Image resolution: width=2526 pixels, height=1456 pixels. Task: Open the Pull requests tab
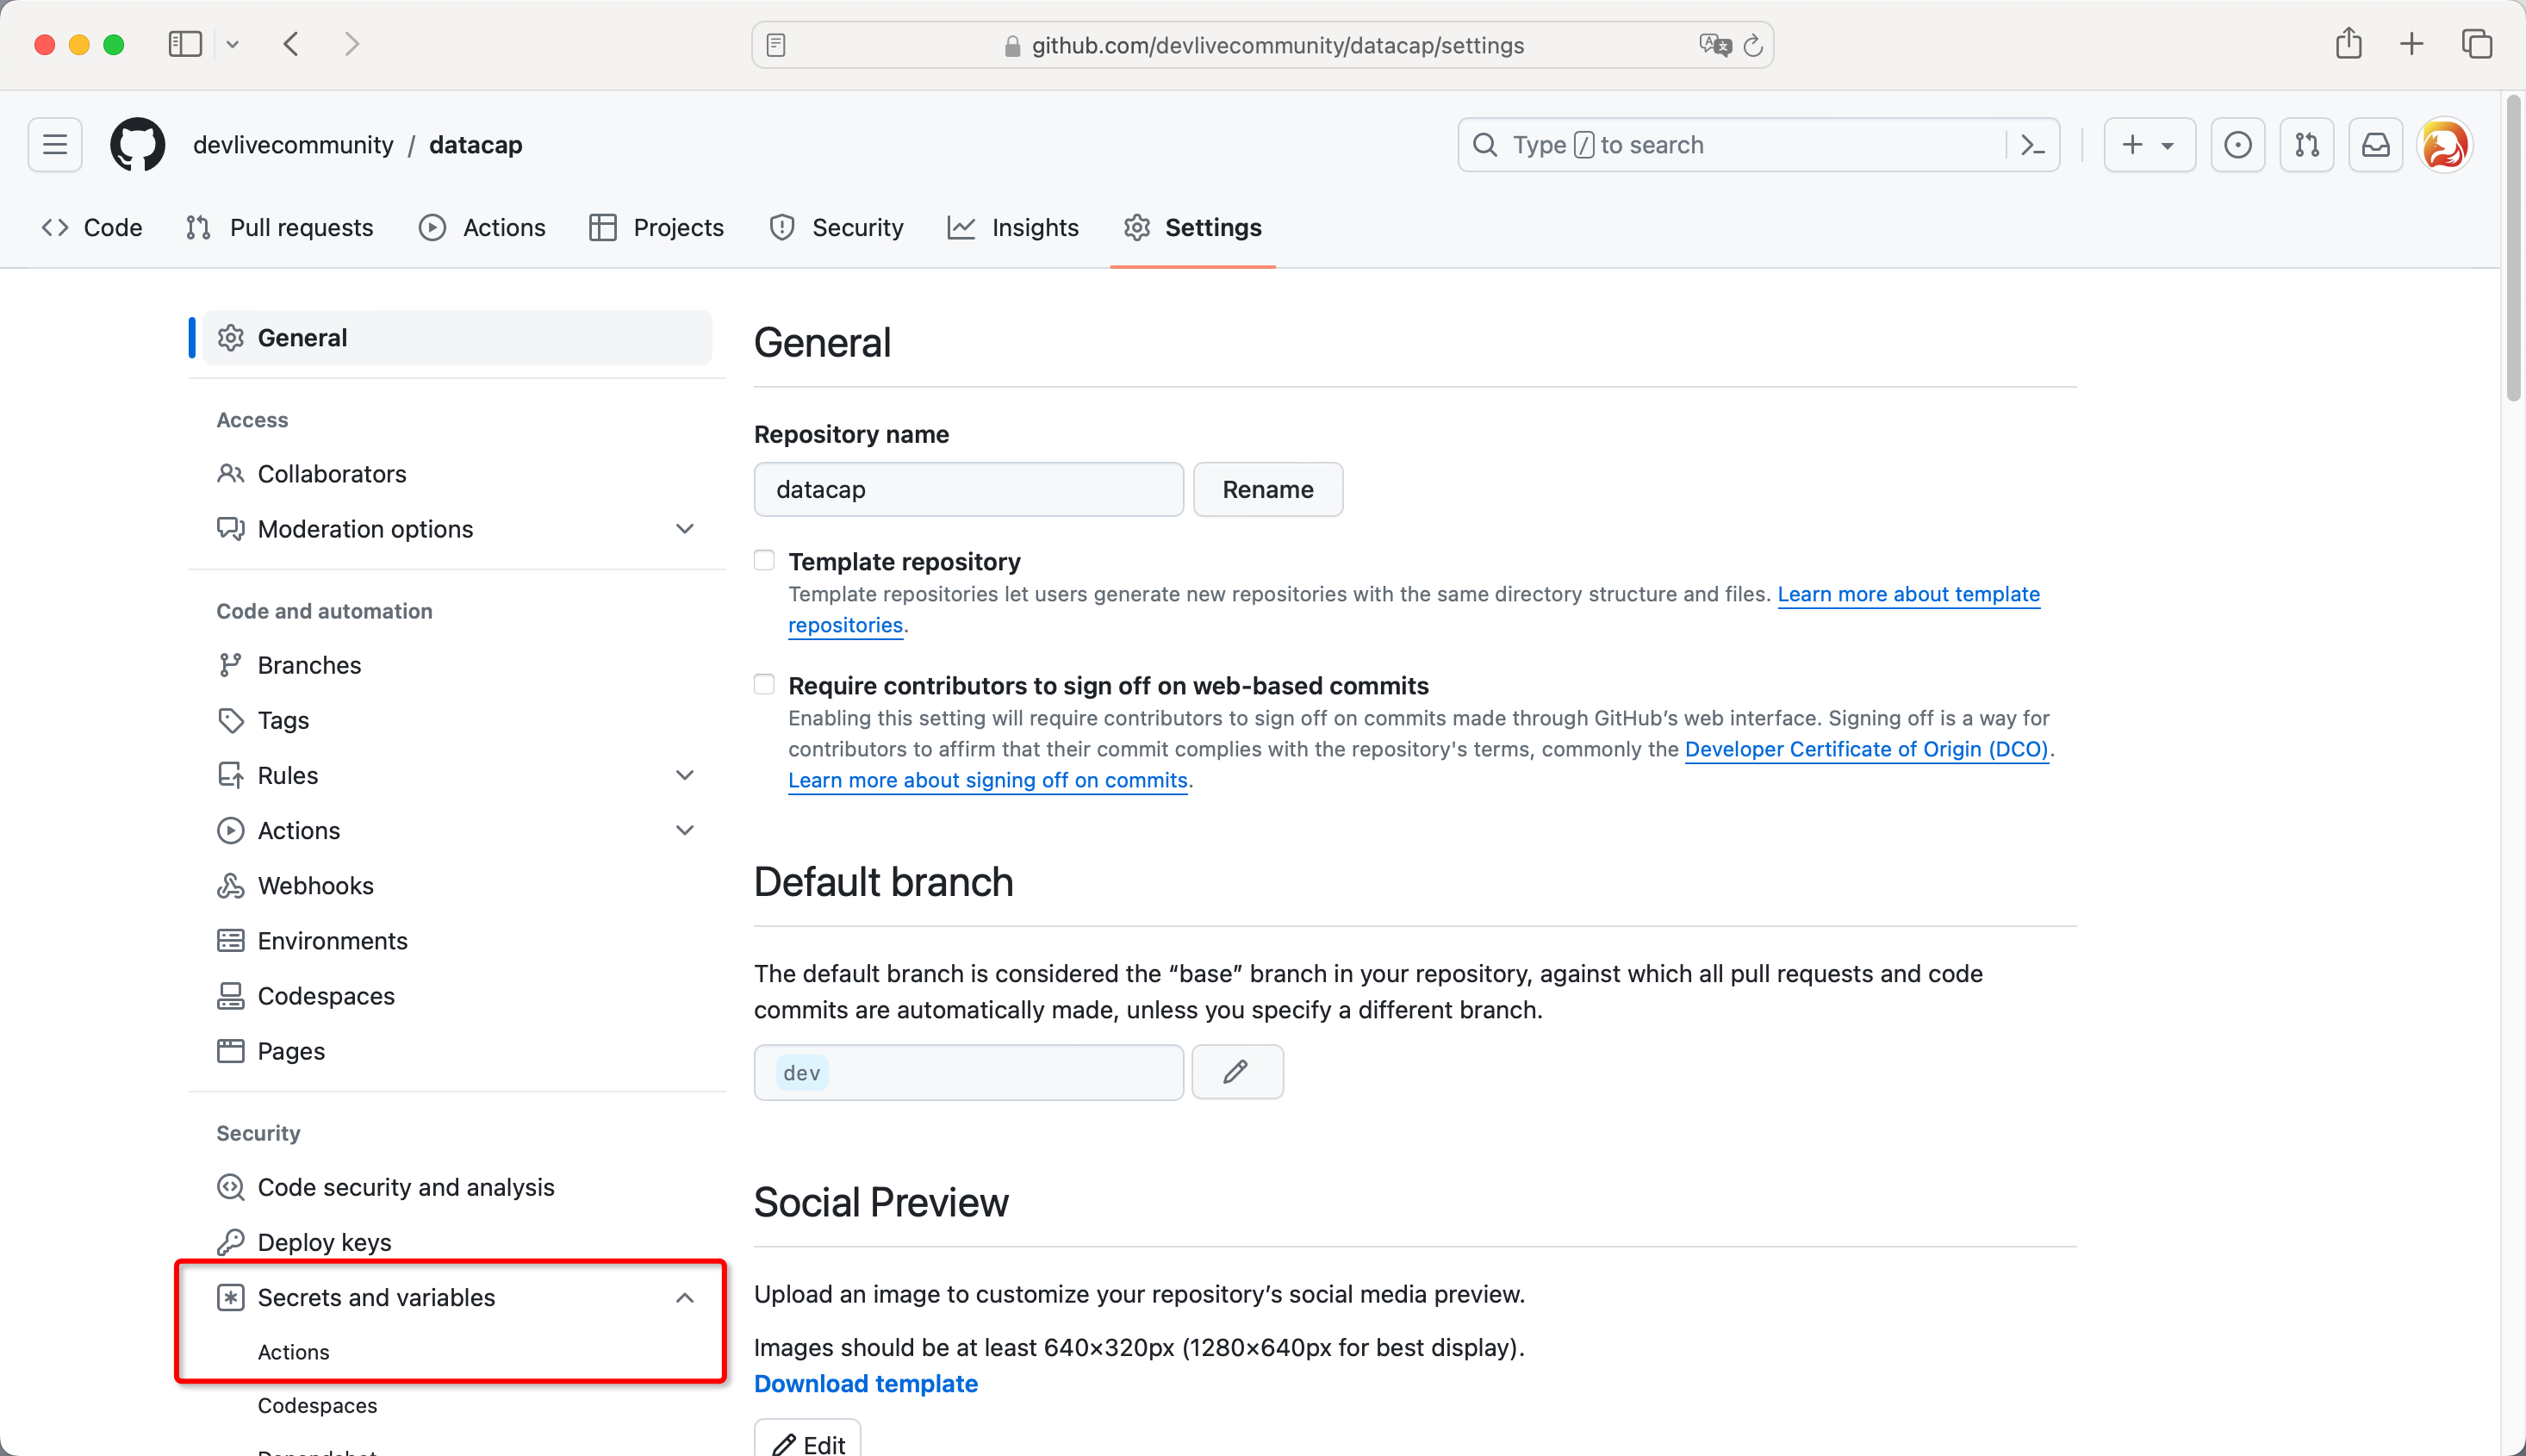(280, 228)
